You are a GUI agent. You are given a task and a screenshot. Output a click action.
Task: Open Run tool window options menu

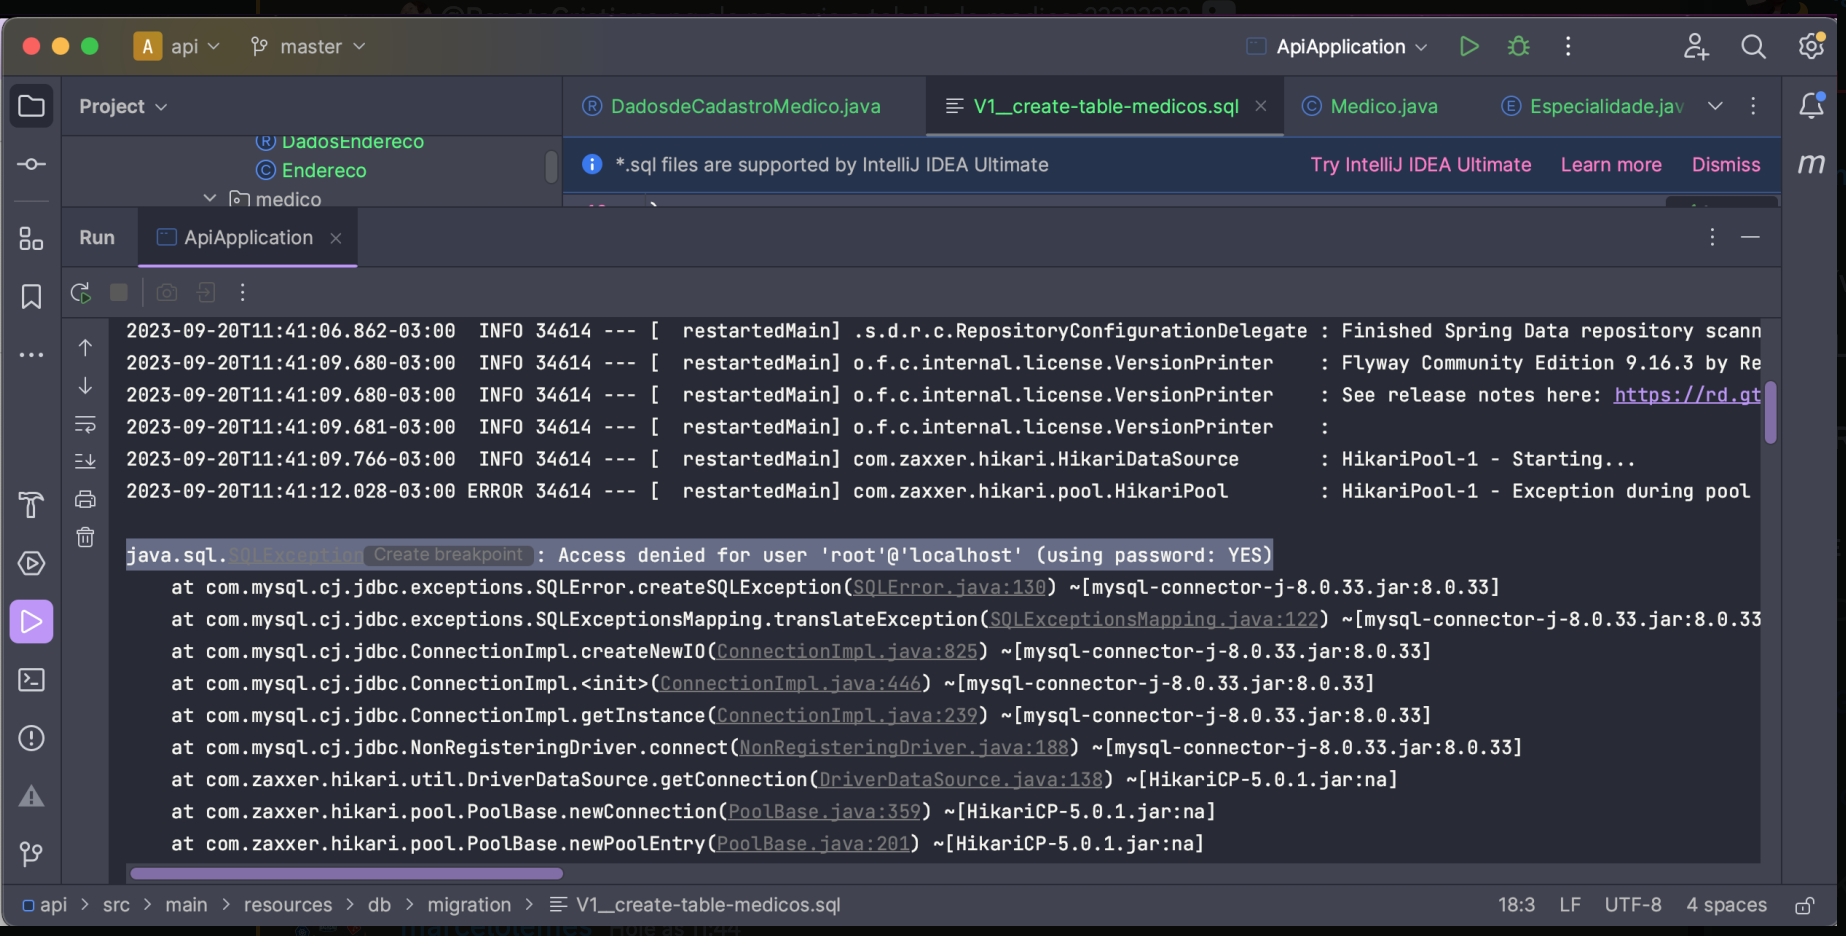(1712, 237)
